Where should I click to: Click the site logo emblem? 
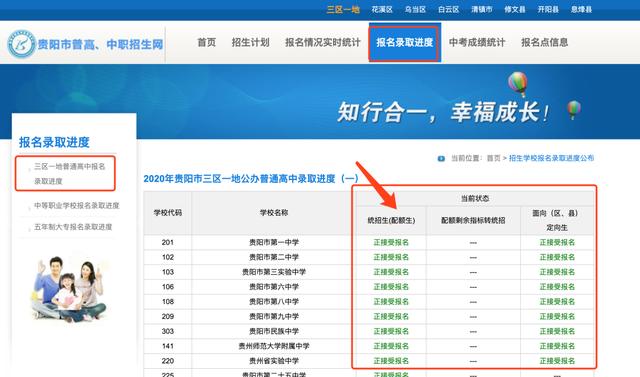point(21,43)
